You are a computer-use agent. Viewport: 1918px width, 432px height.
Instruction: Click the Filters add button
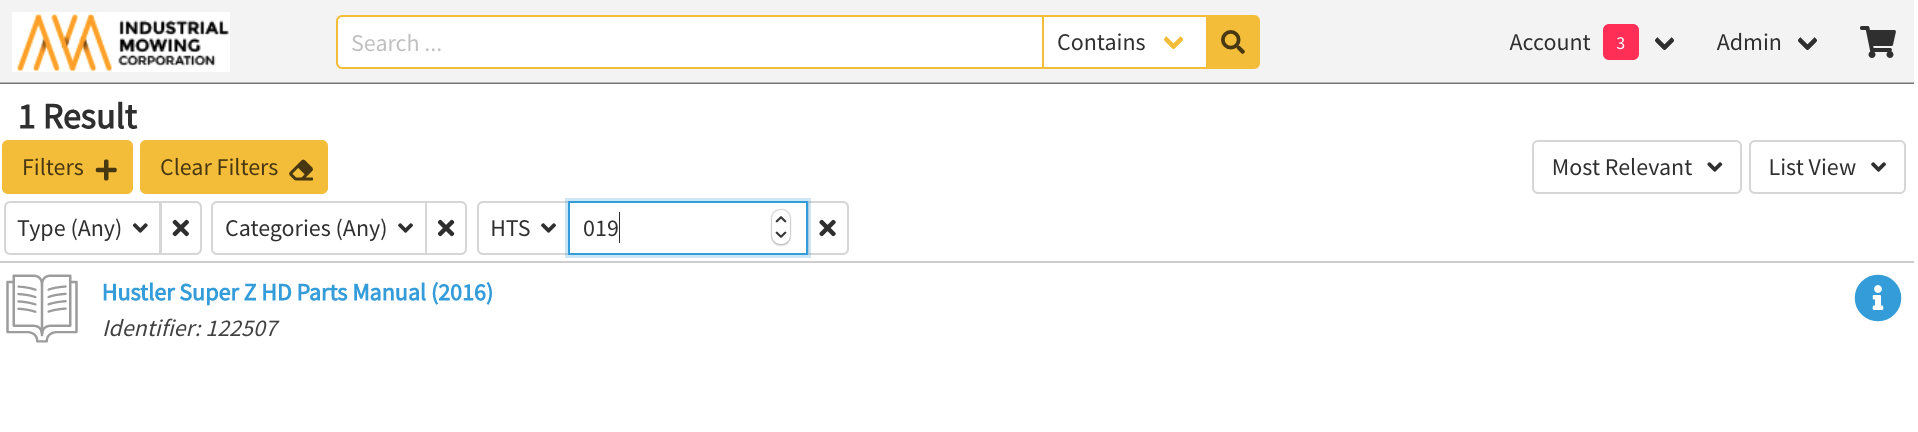click(68, 167)
